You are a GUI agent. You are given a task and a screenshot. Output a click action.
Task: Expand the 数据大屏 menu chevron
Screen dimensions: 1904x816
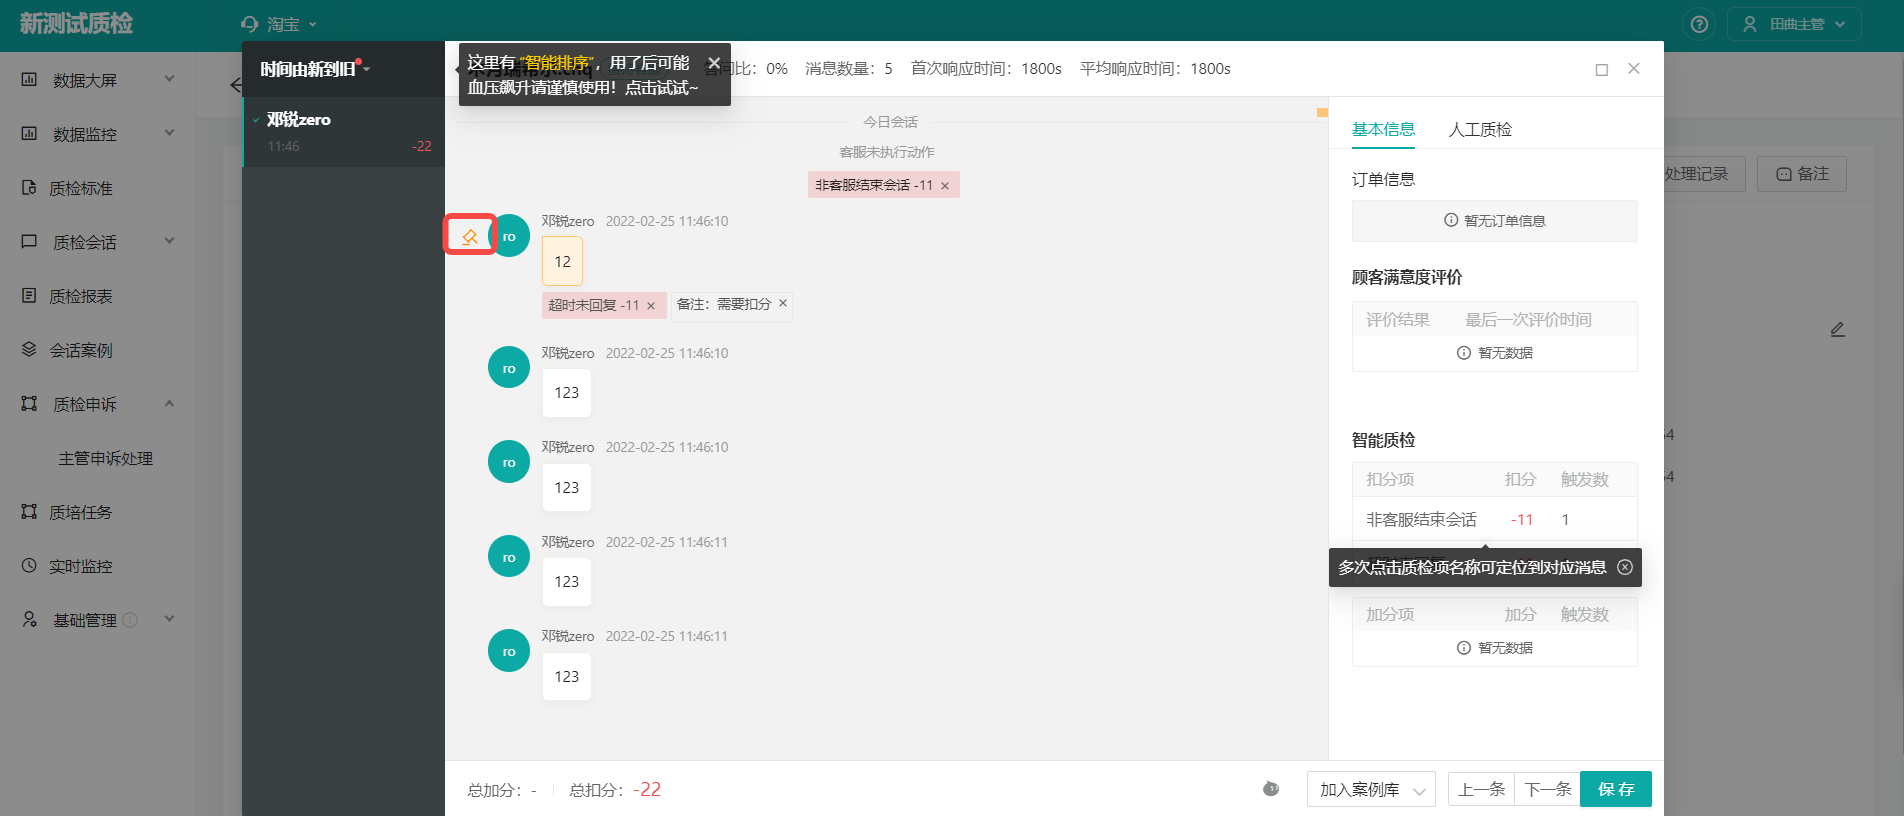169,79
